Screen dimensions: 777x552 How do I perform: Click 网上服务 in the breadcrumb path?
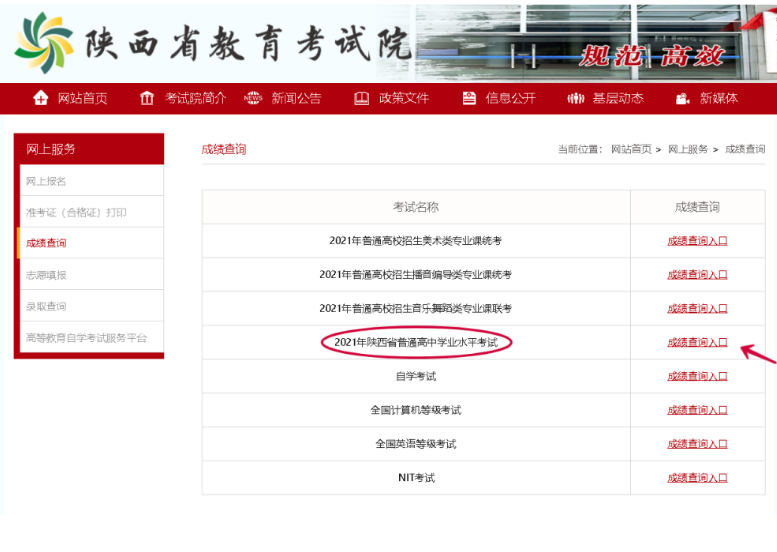(687, 149)
